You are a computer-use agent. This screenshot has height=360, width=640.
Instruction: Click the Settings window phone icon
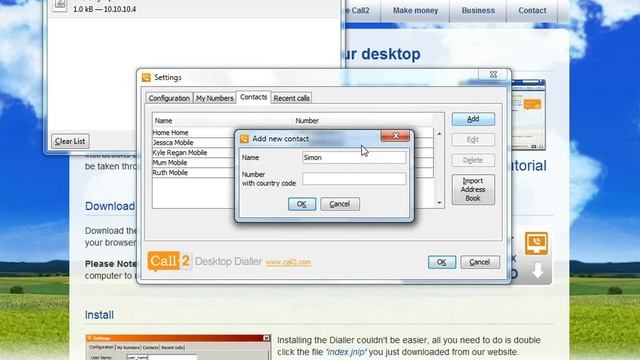(146, 78)
